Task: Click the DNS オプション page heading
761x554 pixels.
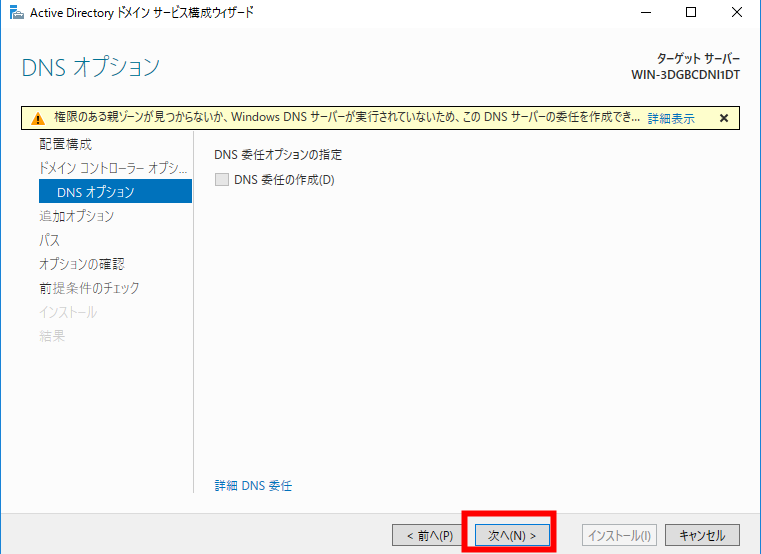Action: click(x=91, y=67)
